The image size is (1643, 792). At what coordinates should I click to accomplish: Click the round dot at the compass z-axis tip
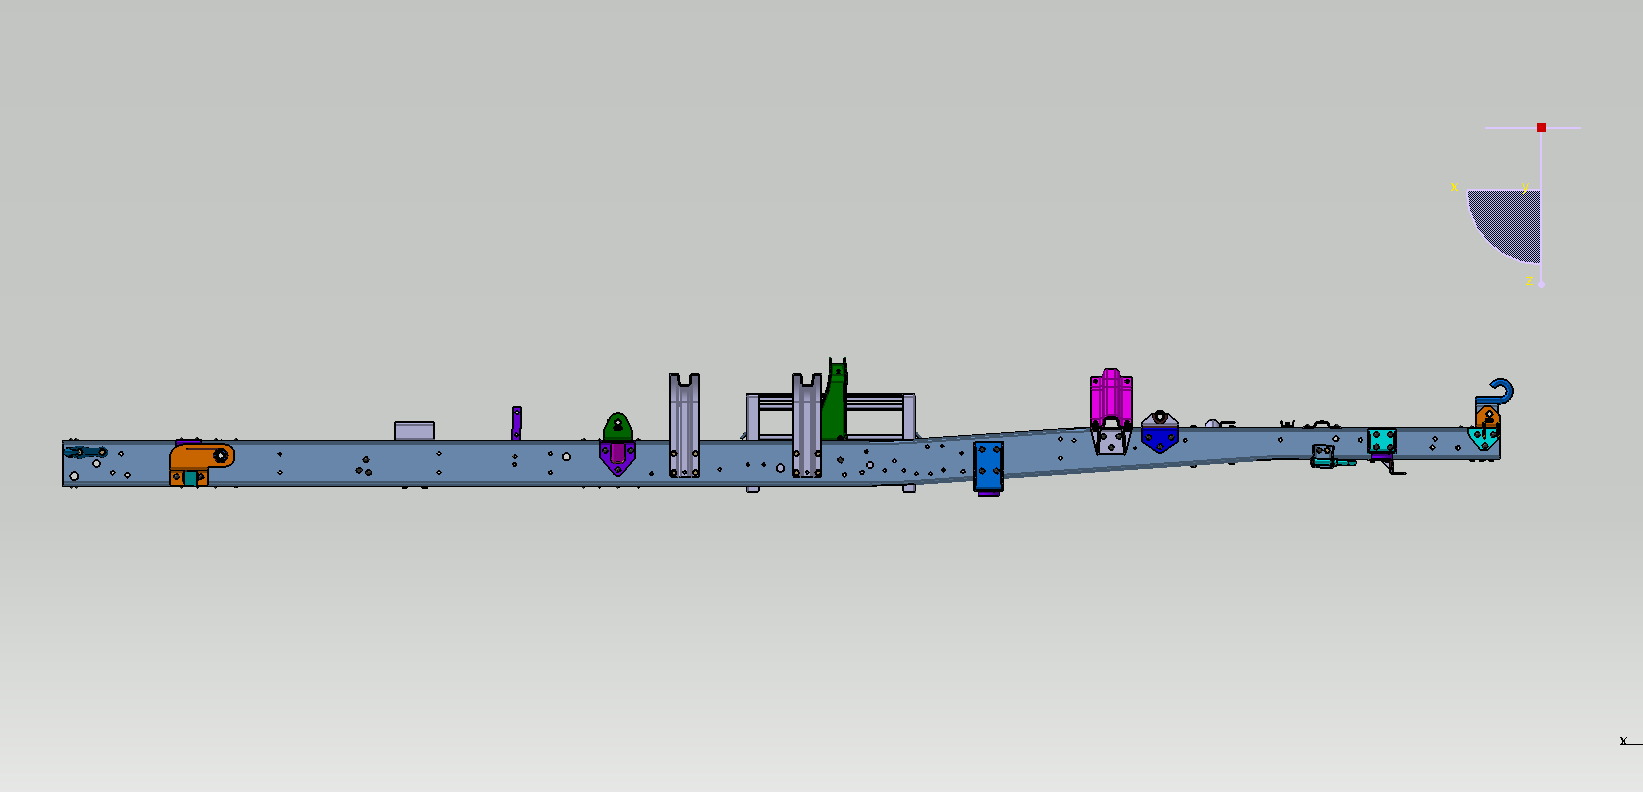[1541, 284]
